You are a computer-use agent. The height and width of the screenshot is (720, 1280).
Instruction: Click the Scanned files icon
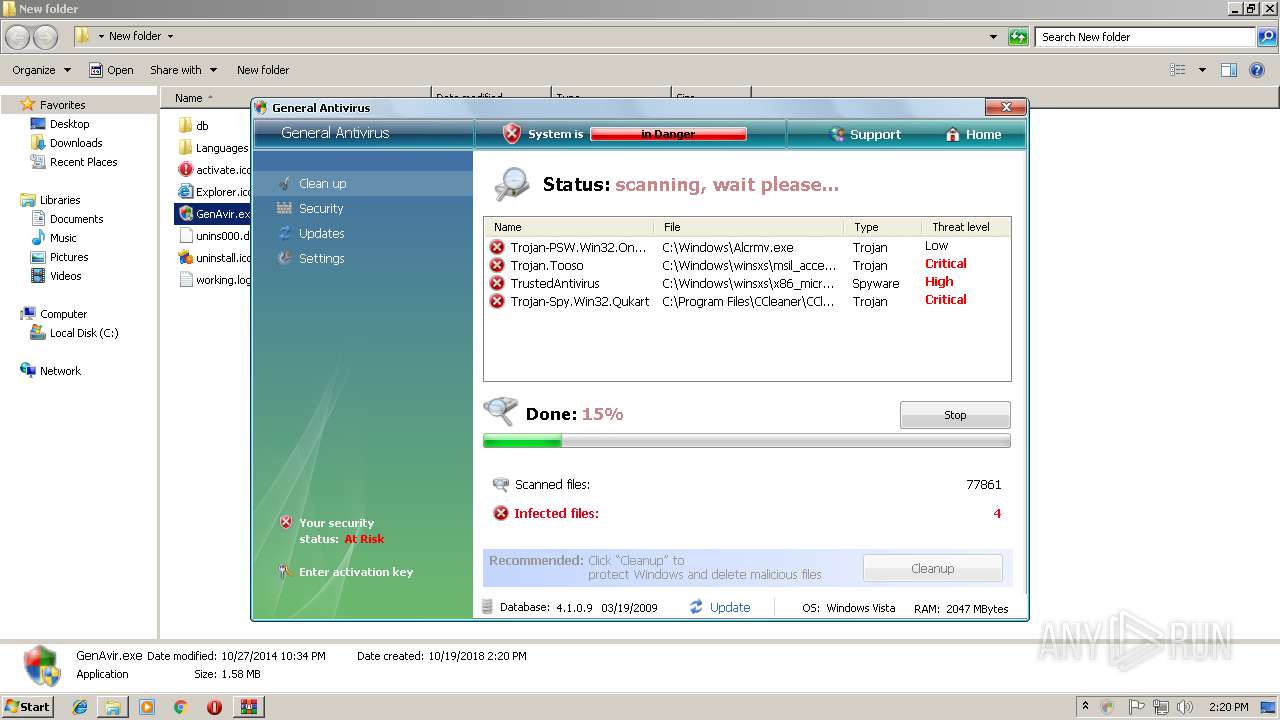pyautogui.click(x=501, y=484)
